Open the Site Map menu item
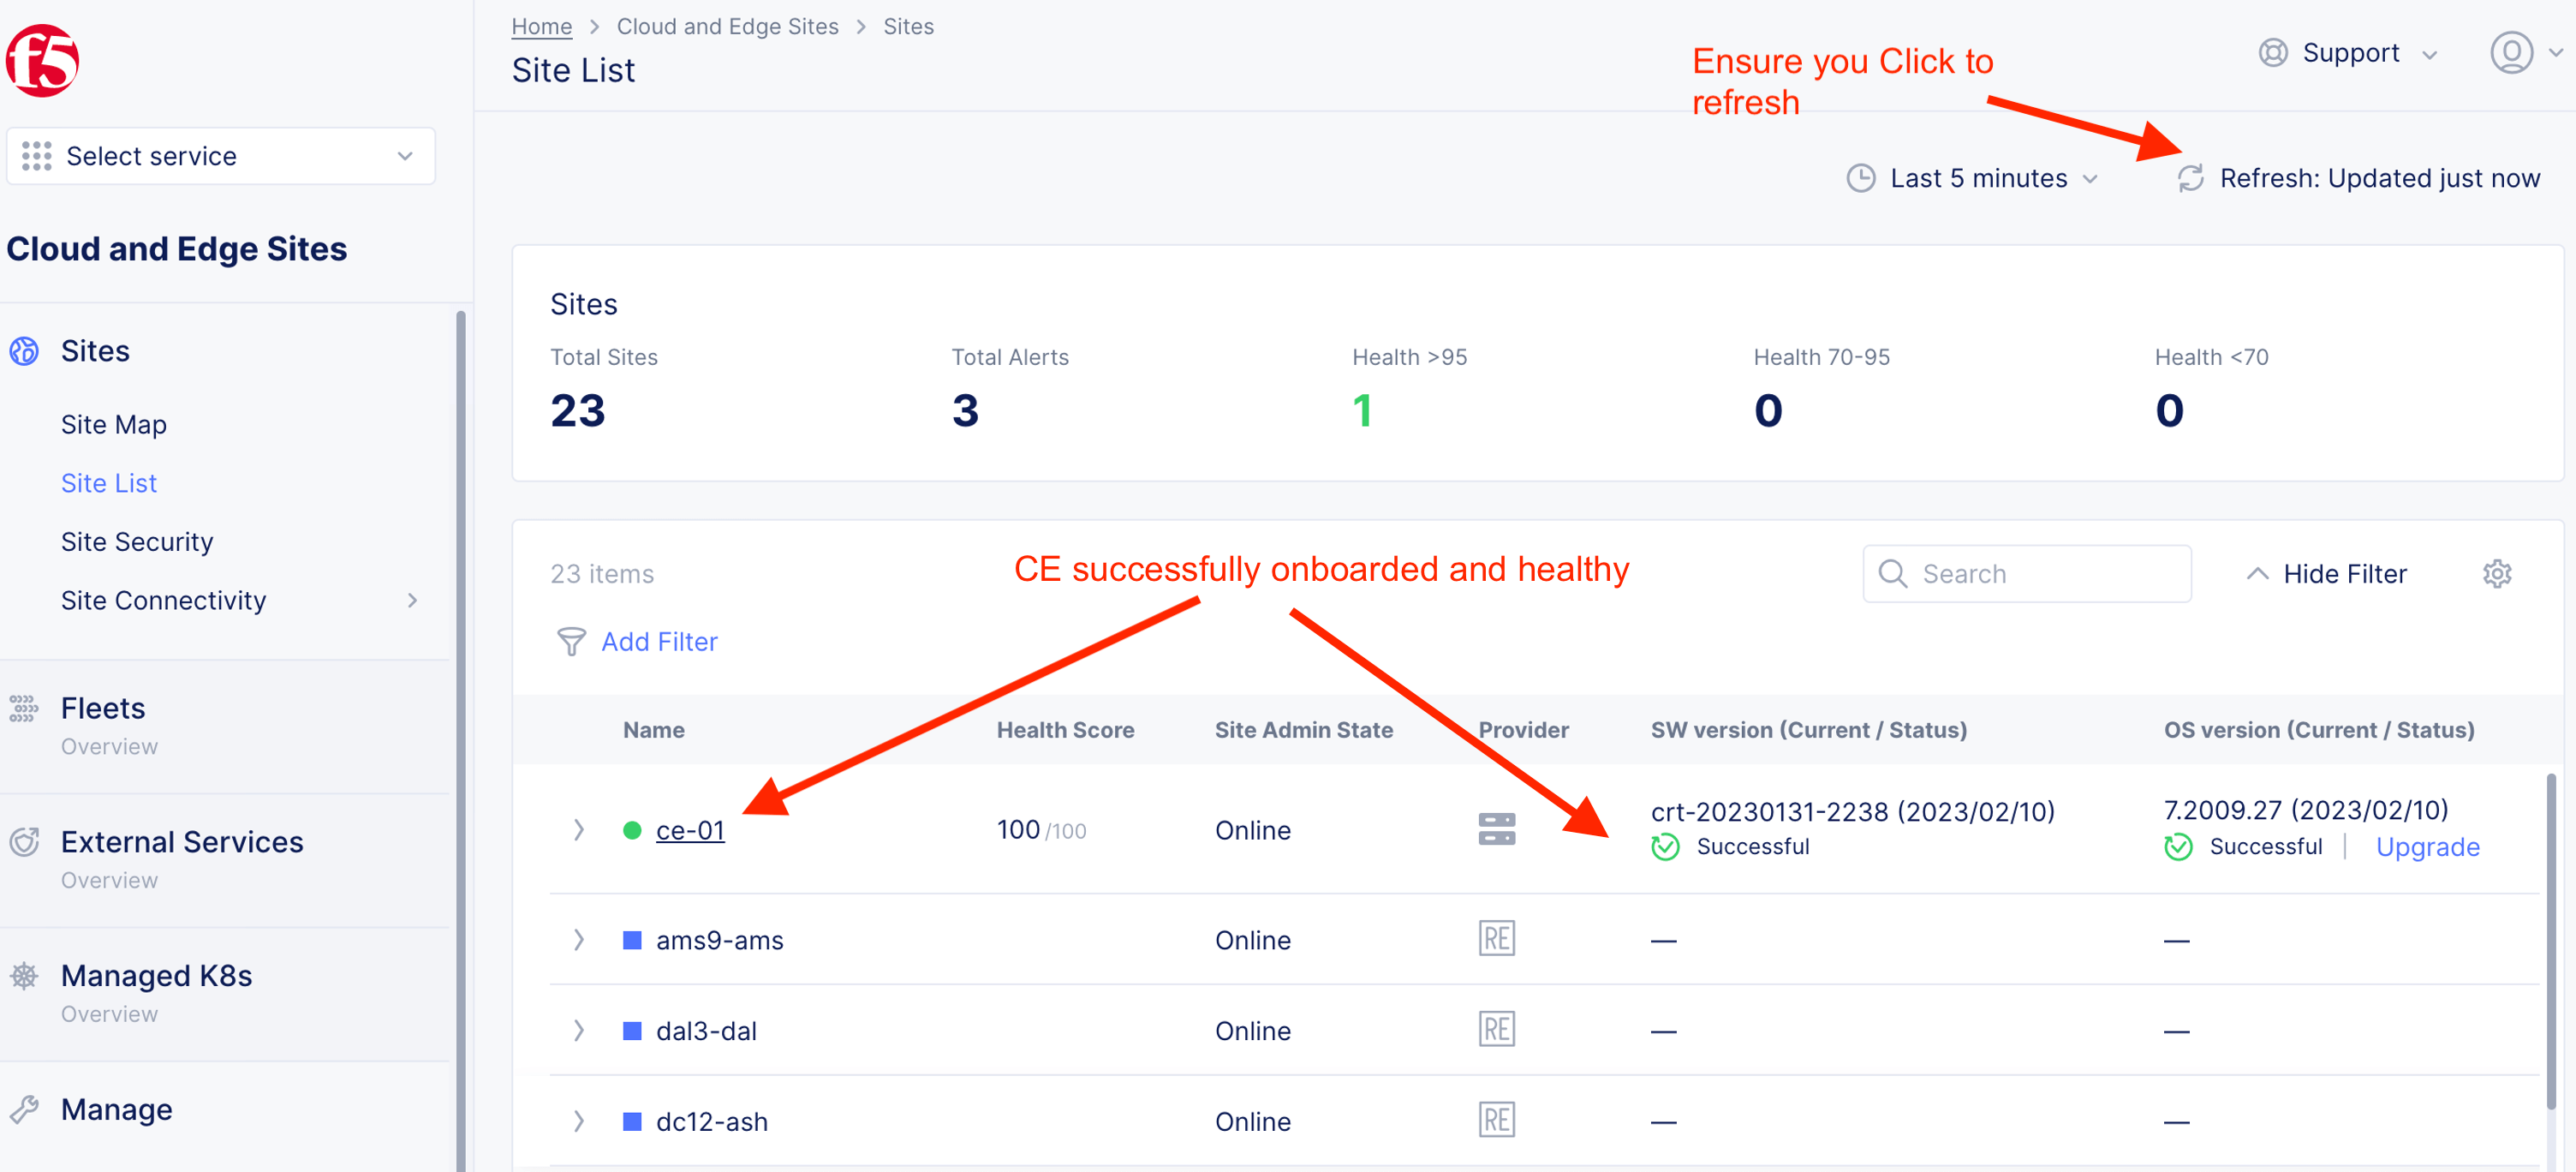 [x=114, y=424]
